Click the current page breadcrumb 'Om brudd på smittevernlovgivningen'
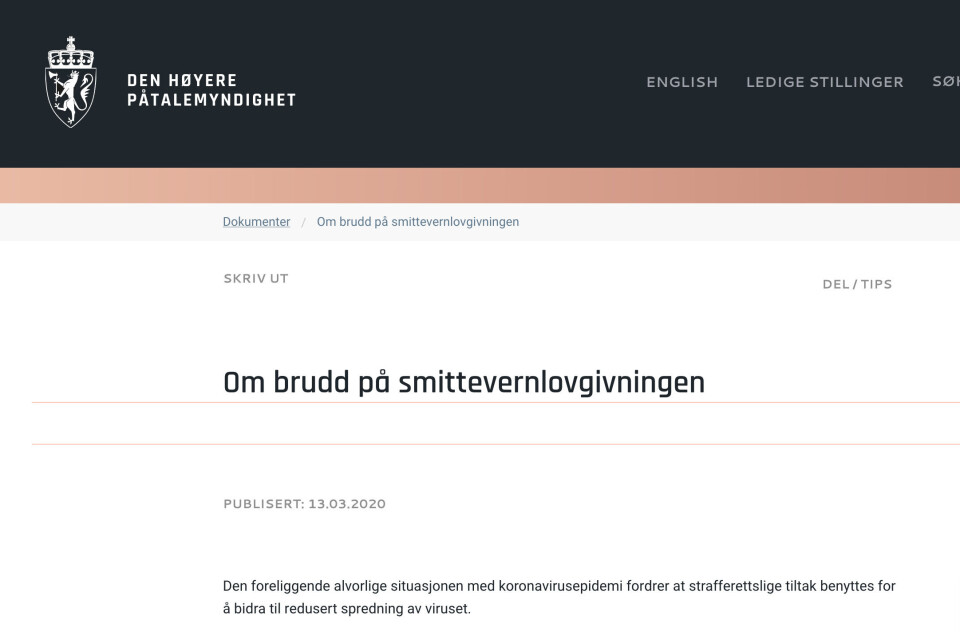The width and height of the screenshot is (960, 632). click(x=418, y=222)
